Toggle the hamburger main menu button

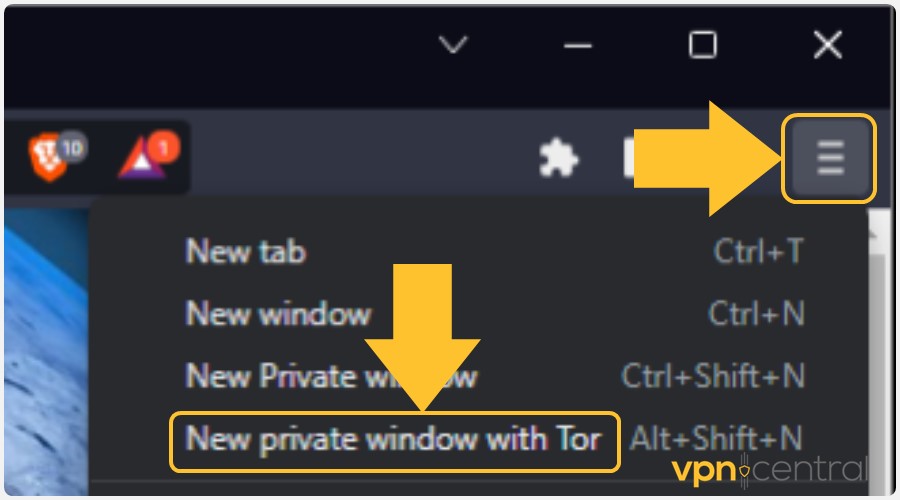pos(829,158)
